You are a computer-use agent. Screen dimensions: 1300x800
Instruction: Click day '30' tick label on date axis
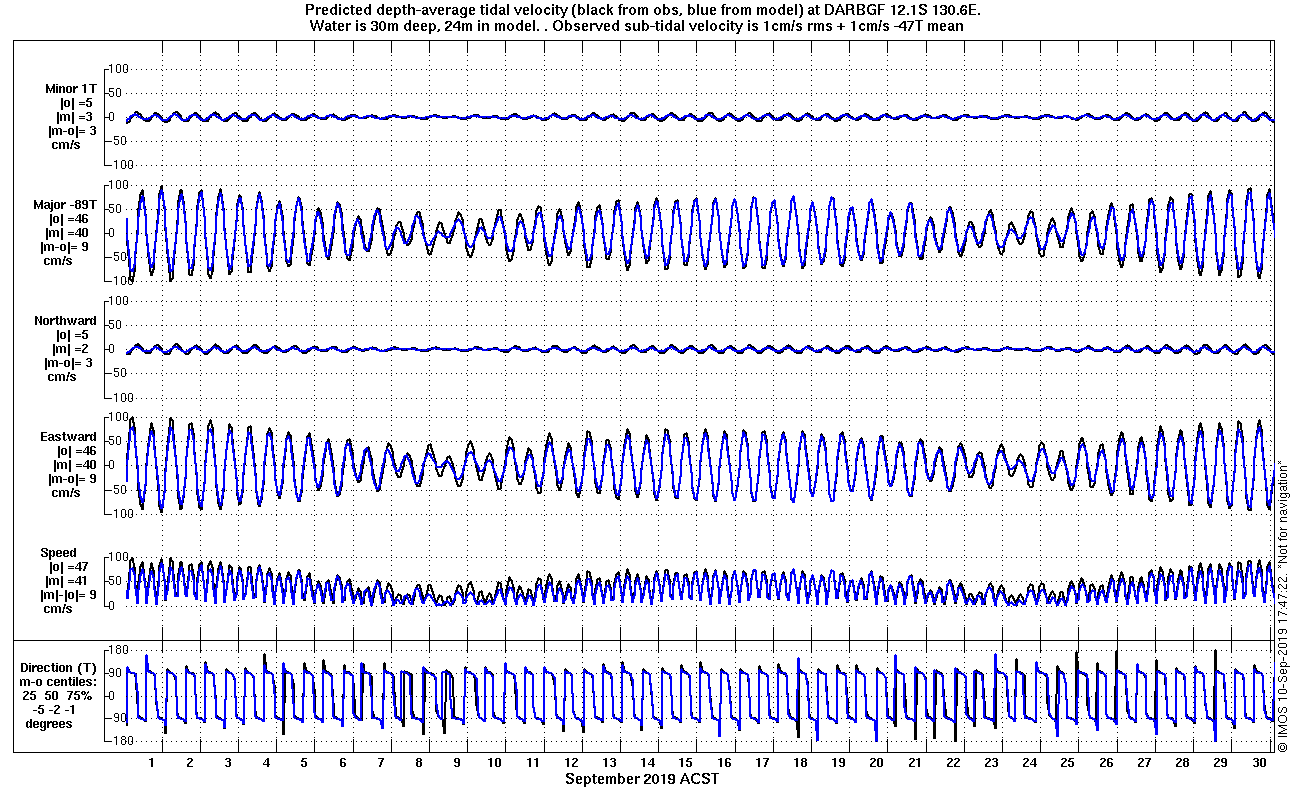pos(1258,763)
